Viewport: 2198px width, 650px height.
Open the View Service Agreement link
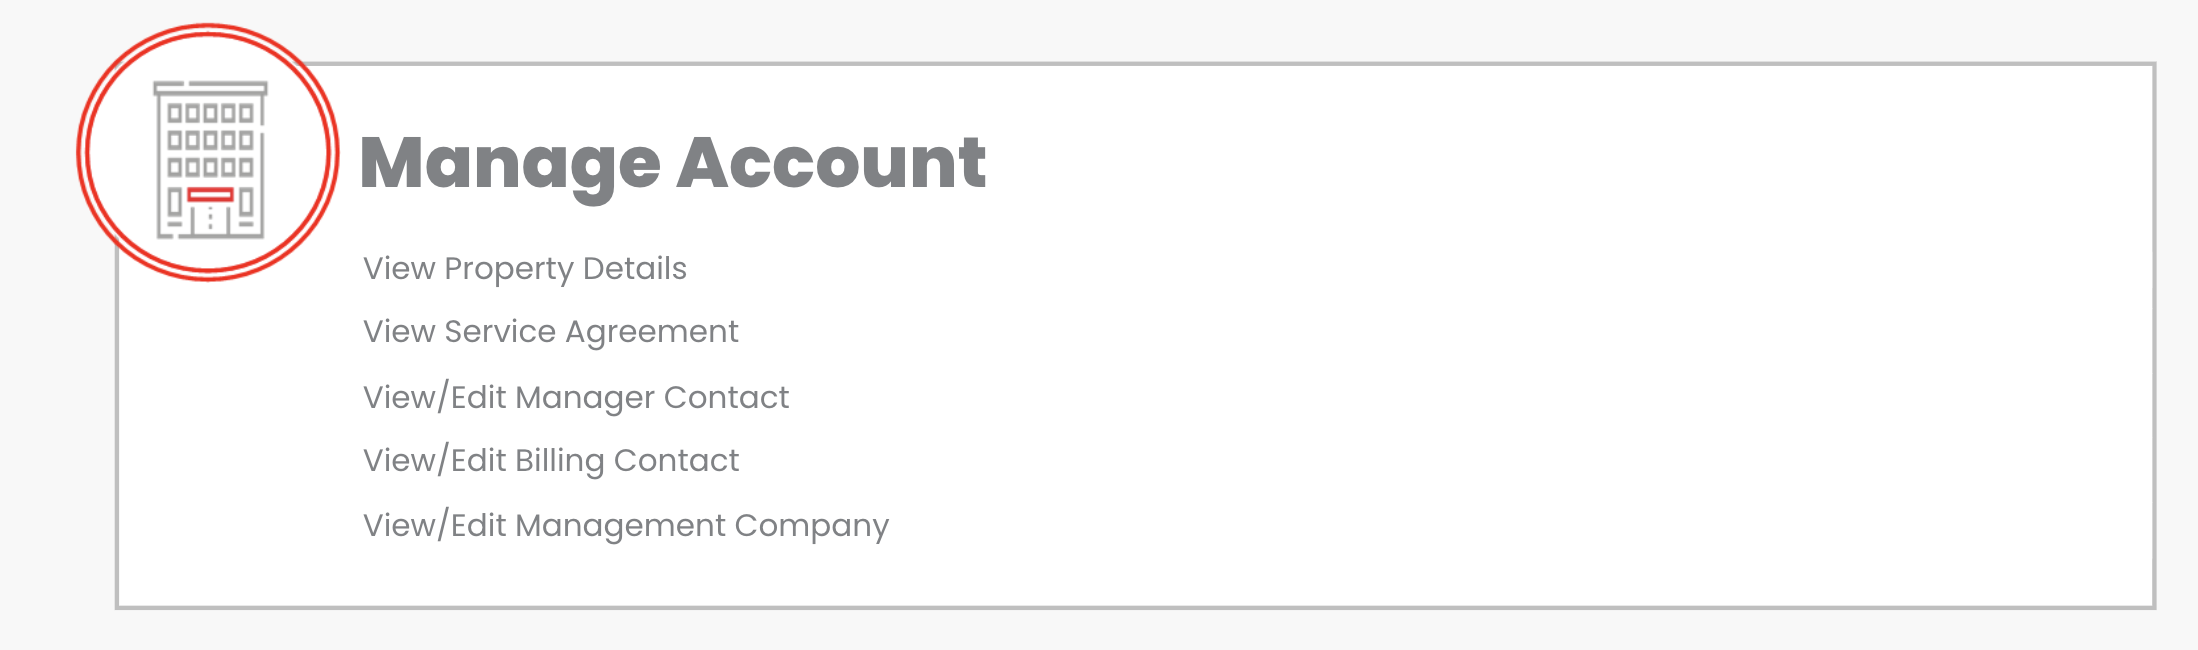(x=550, y=331)
